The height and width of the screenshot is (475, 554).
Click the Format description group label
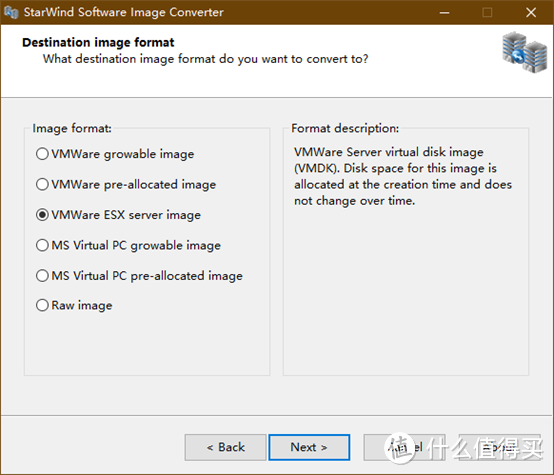tap(345, 128)
